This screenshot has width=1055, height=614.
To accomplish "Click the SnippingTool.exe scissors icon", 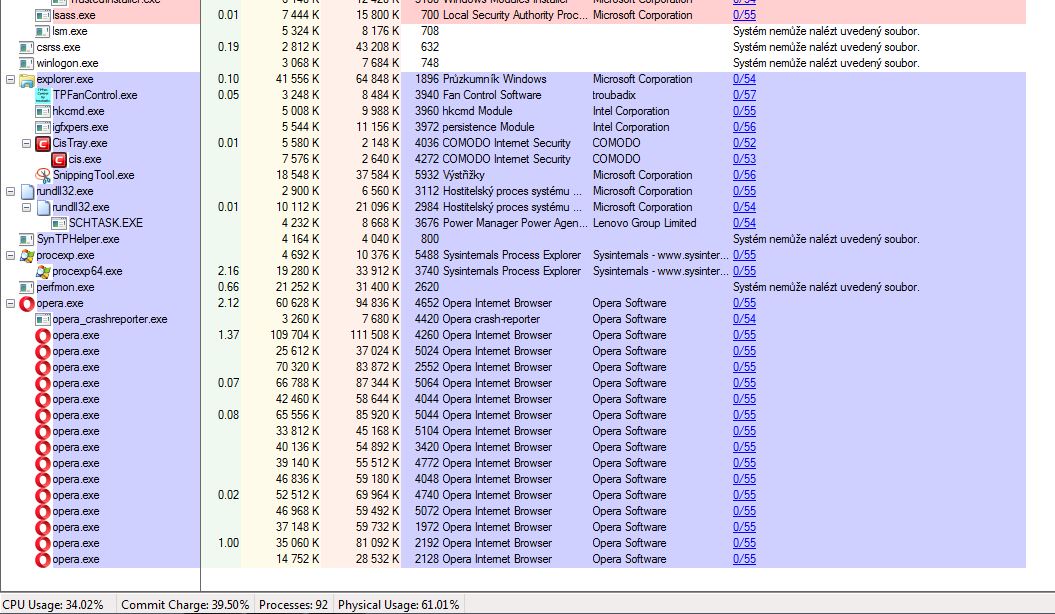I will [42, 175].
